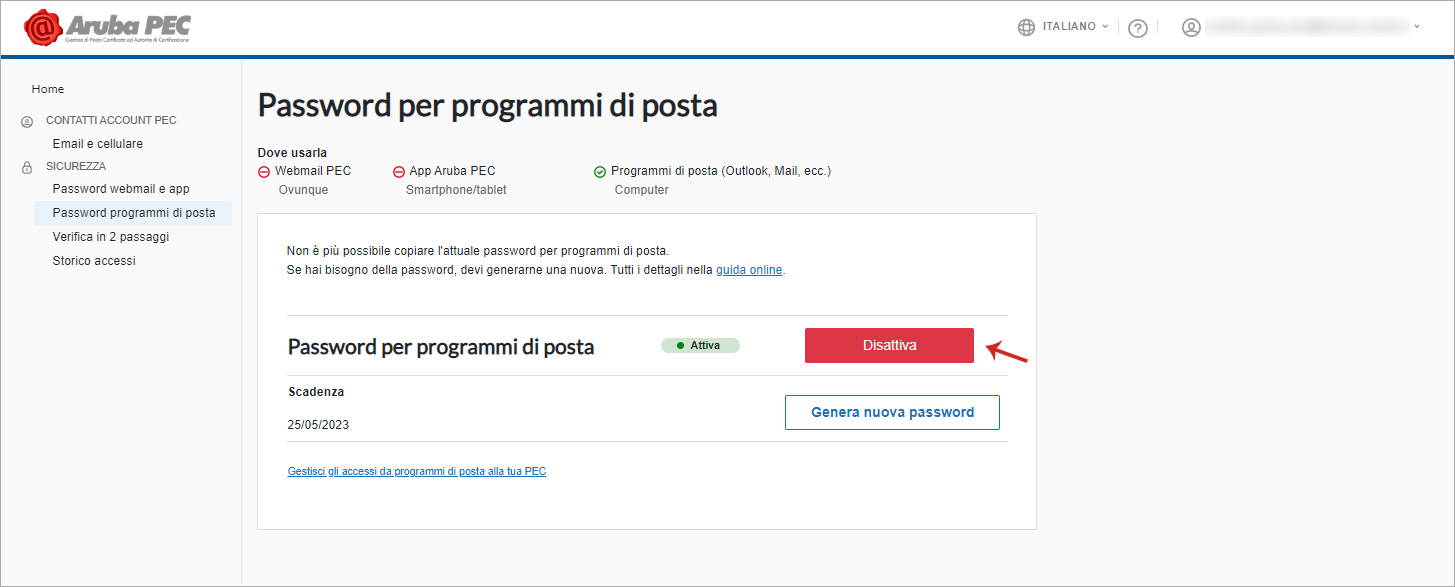Open the language globe icon
1455x587 pixels.
[x=1026, y=27]
